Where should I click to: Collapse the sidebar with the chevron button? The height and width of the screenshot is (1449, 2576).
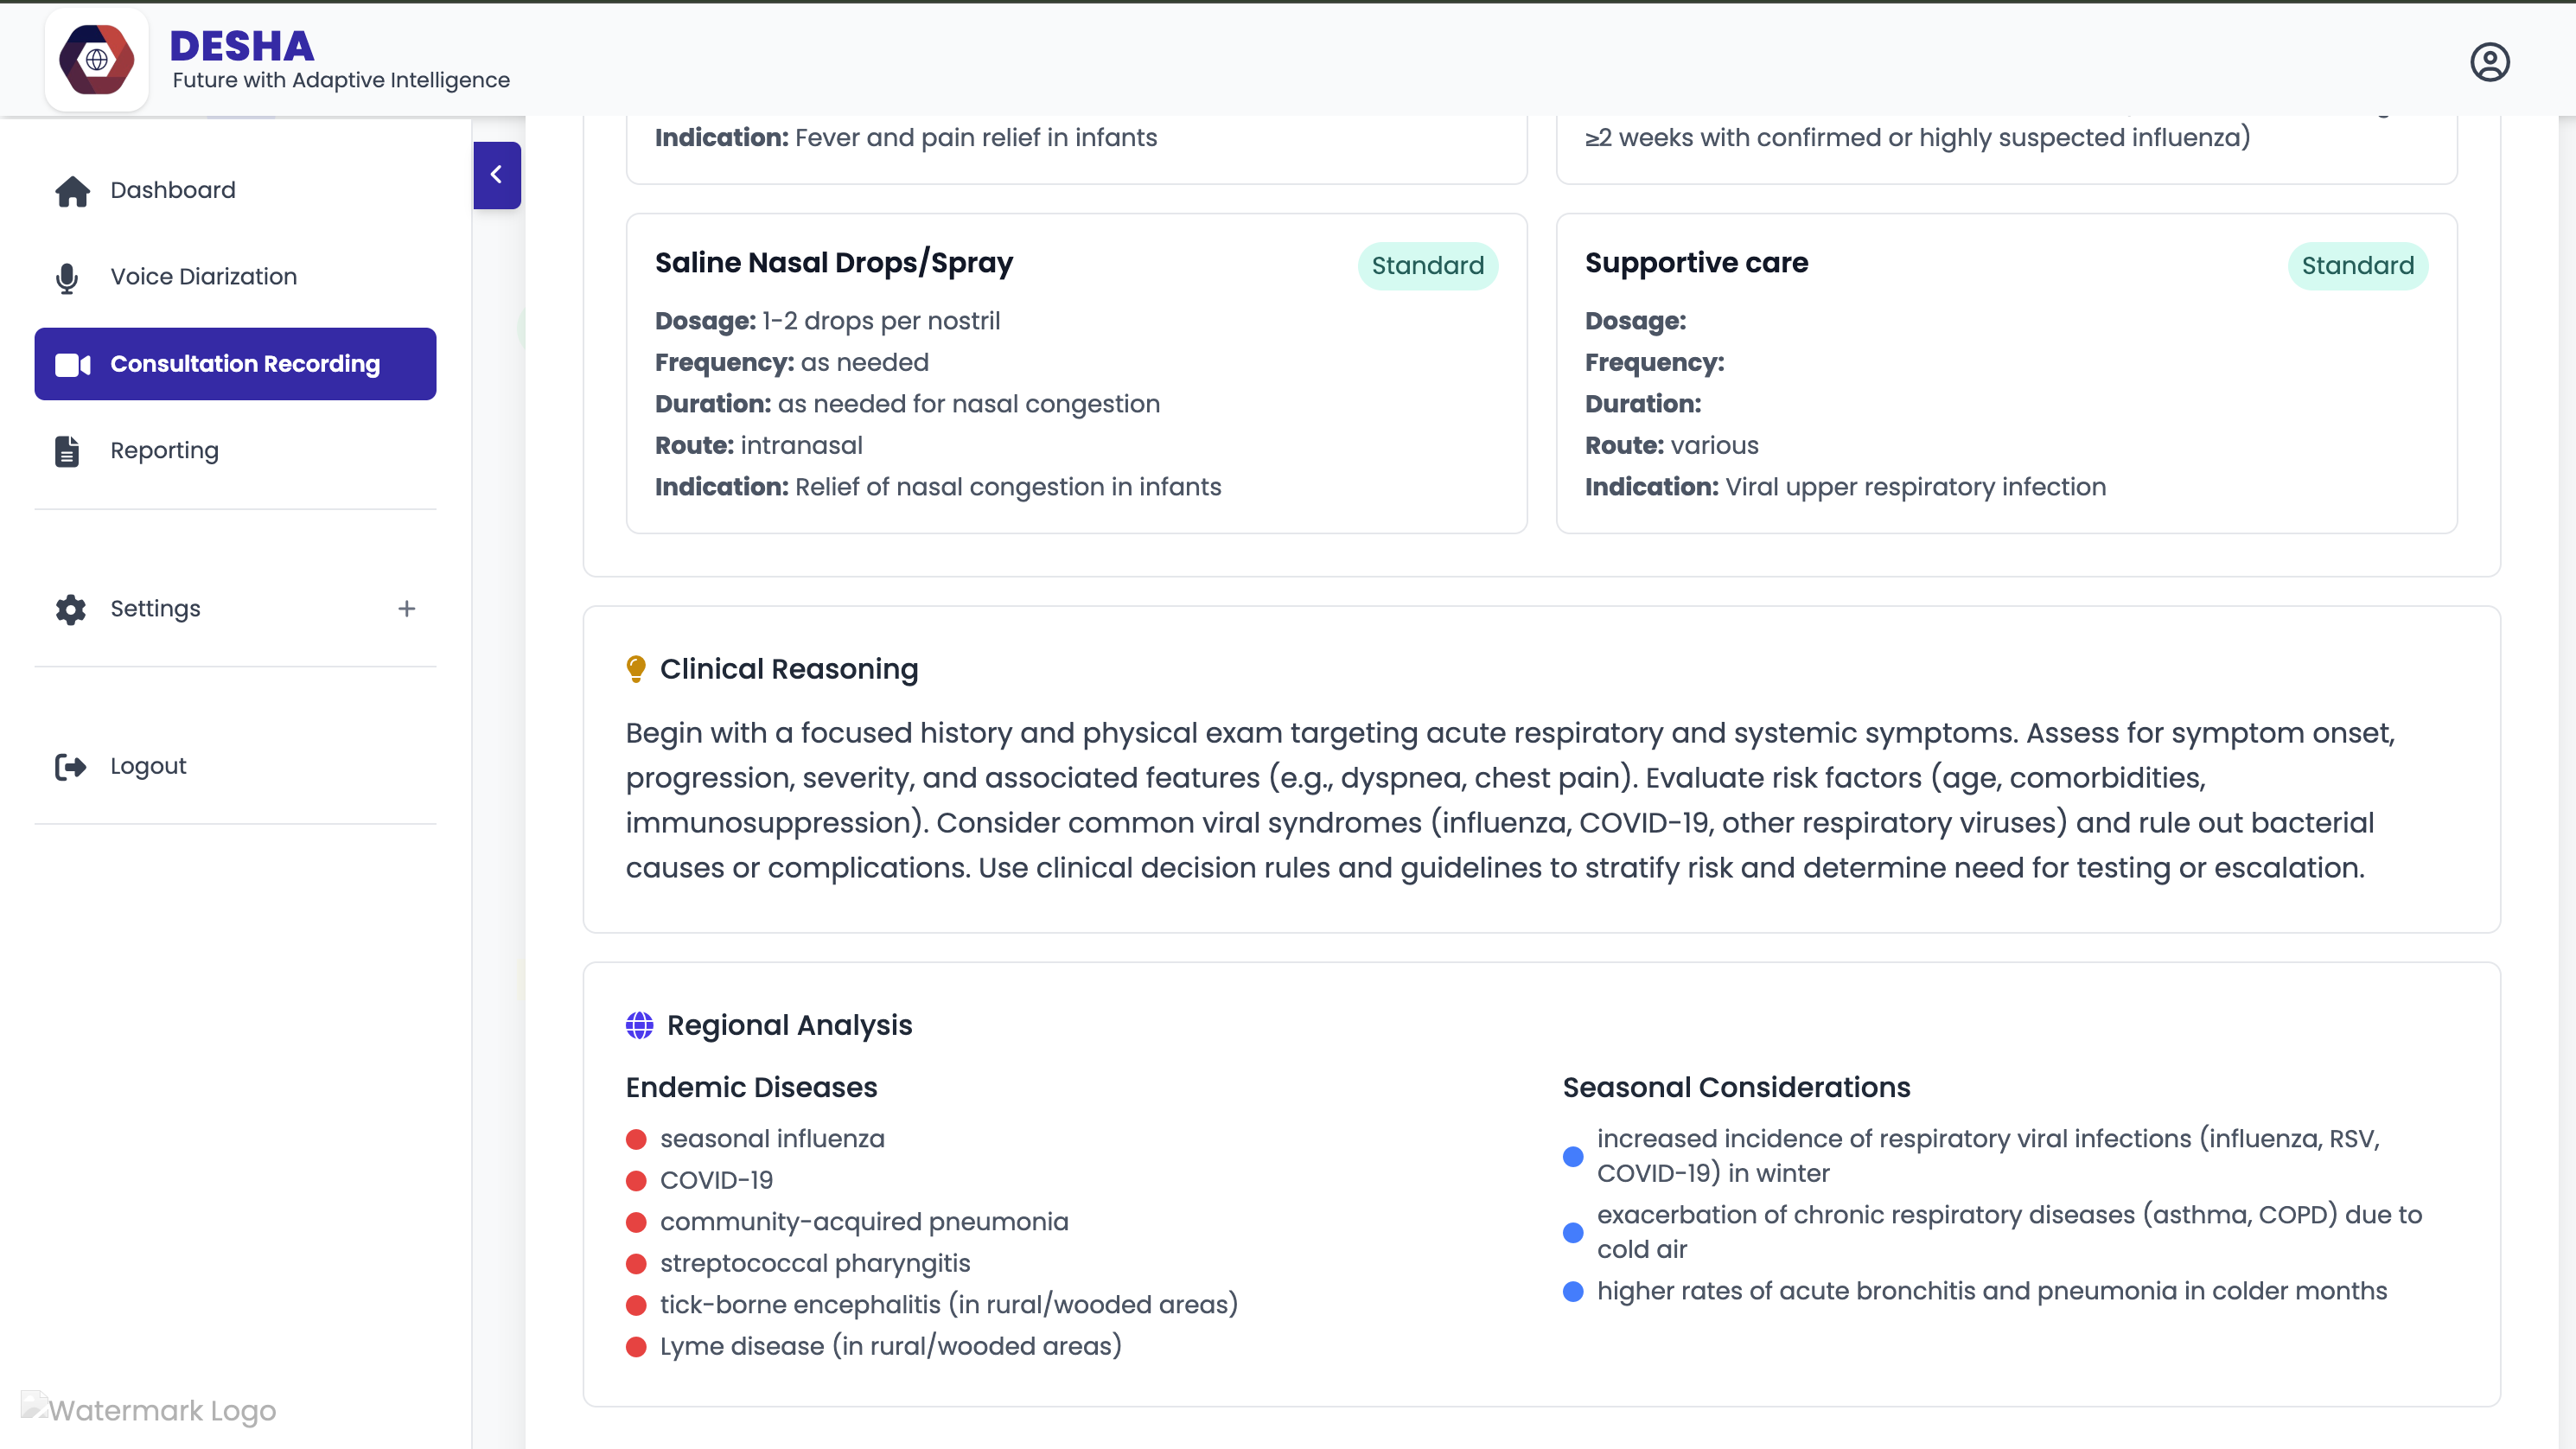pyautogui.click(x=496, y=175)
